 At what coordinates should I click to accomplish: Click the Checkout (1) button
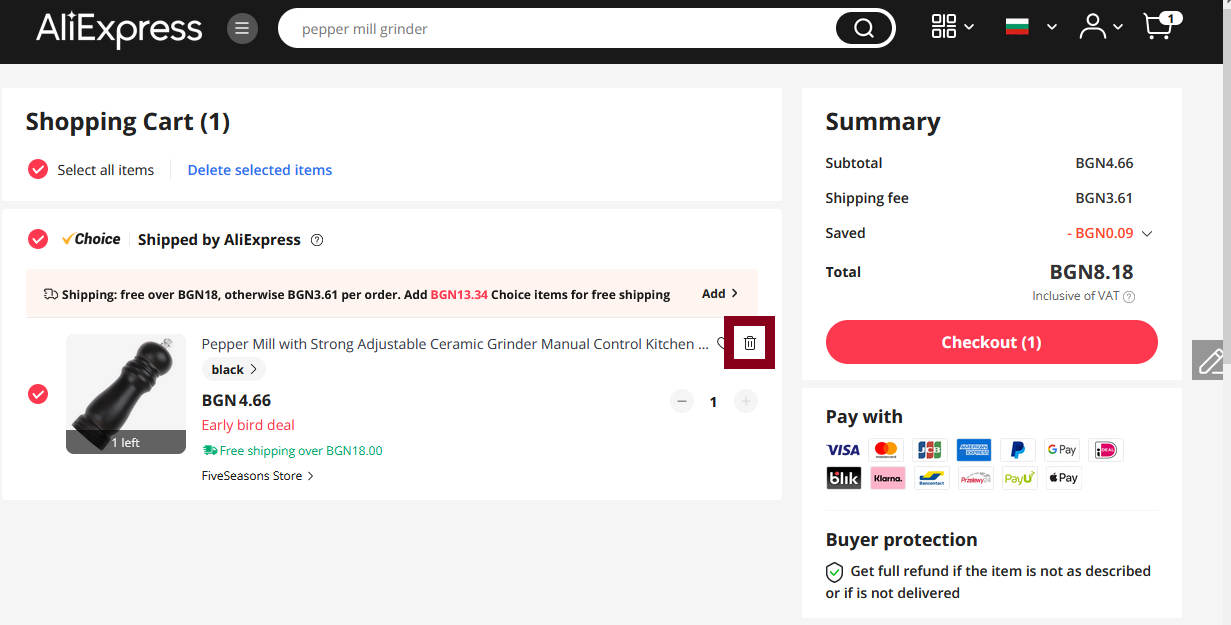coord(991,342)
